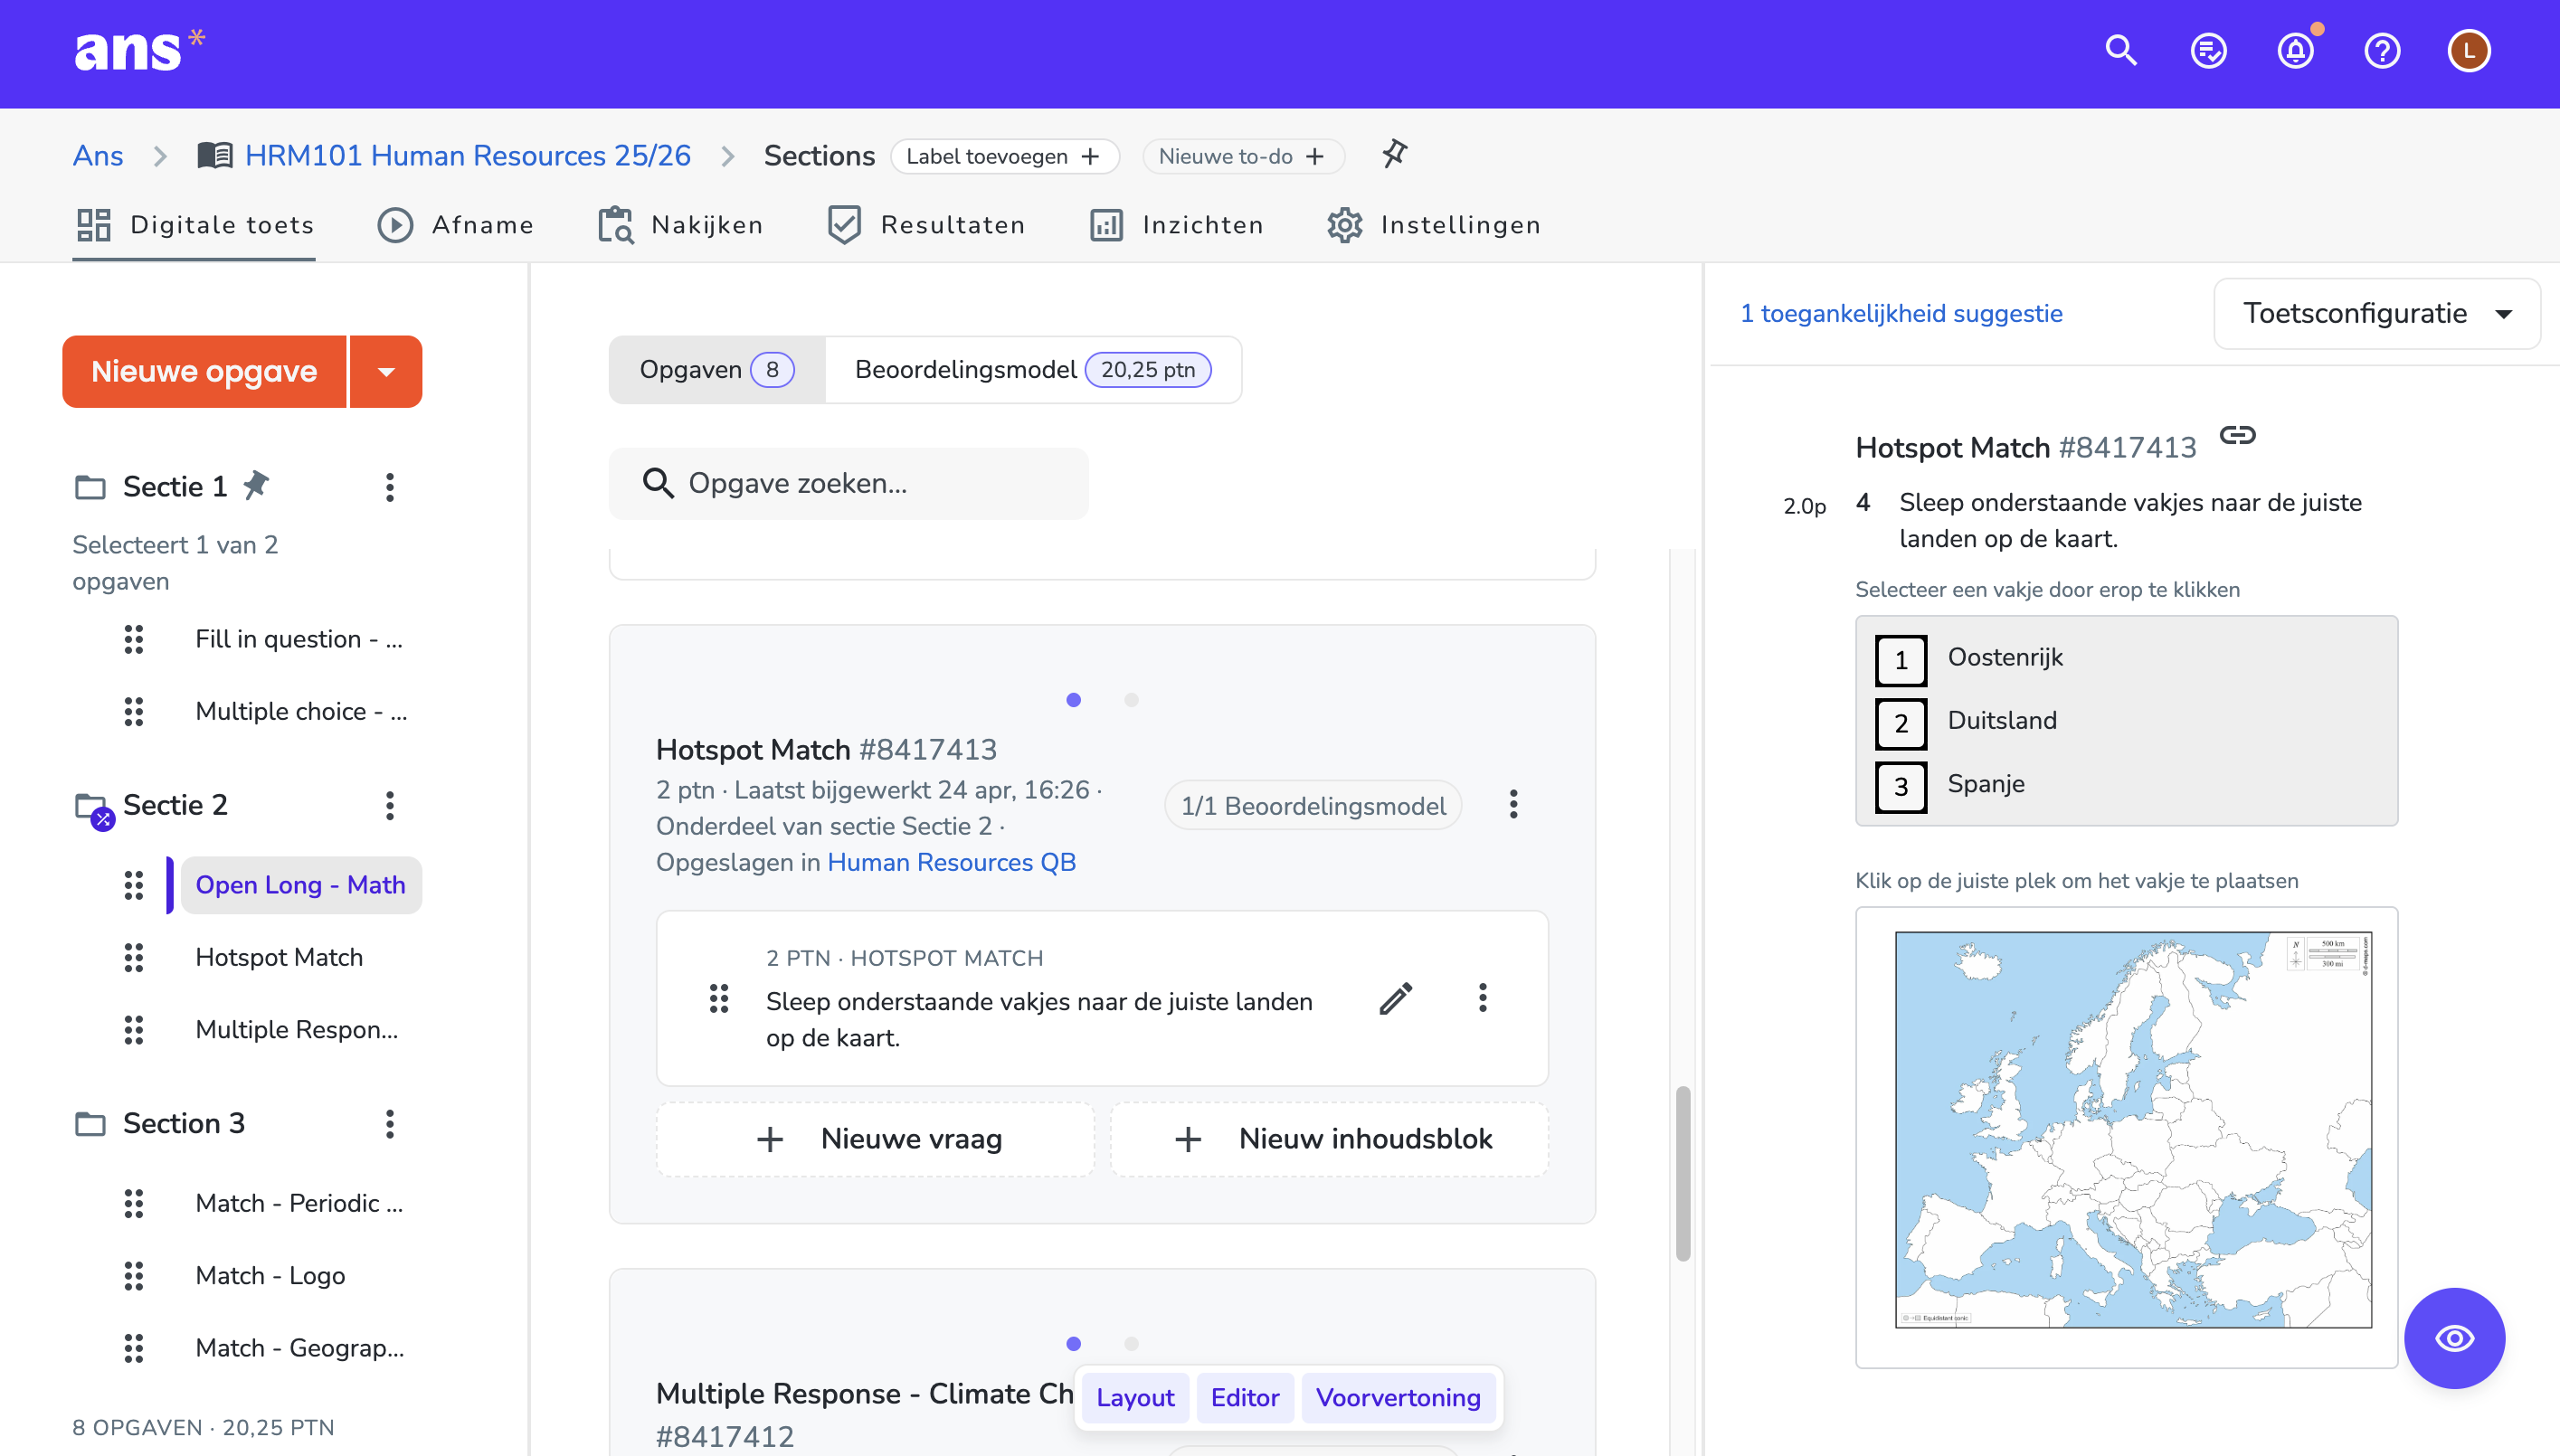The image size is (2560, 1456).
Task: Click drag handle of Fill in question
Action: 134,639
